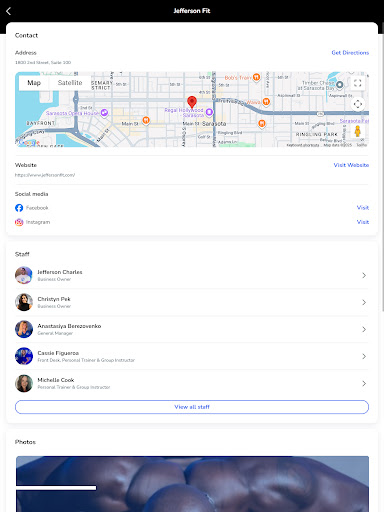The height and width of the screenshot is (512, 384).
Task: Open Cassie Figueroa profile photo
Action: coord(24,356)
